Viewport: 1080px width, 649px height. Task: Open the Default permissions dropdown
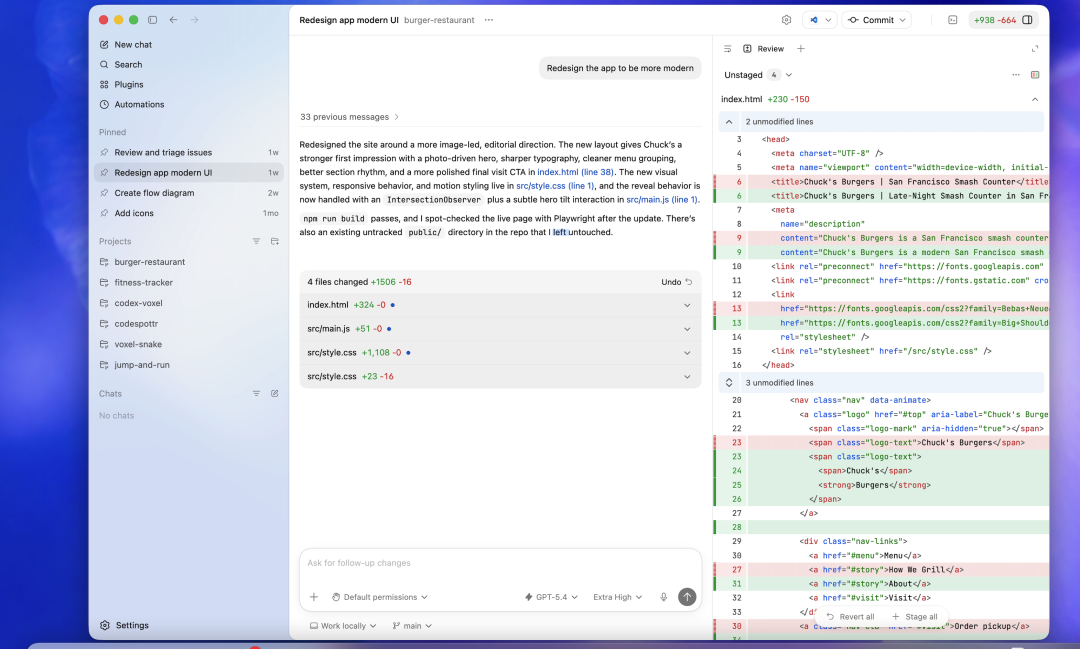click(380, 597)
